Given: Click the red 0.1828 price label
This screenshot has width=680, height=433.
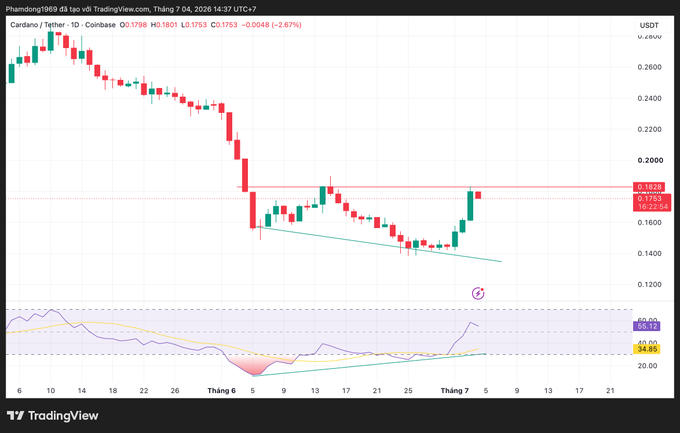Looking at the screenshot, I should click(649, 187).
